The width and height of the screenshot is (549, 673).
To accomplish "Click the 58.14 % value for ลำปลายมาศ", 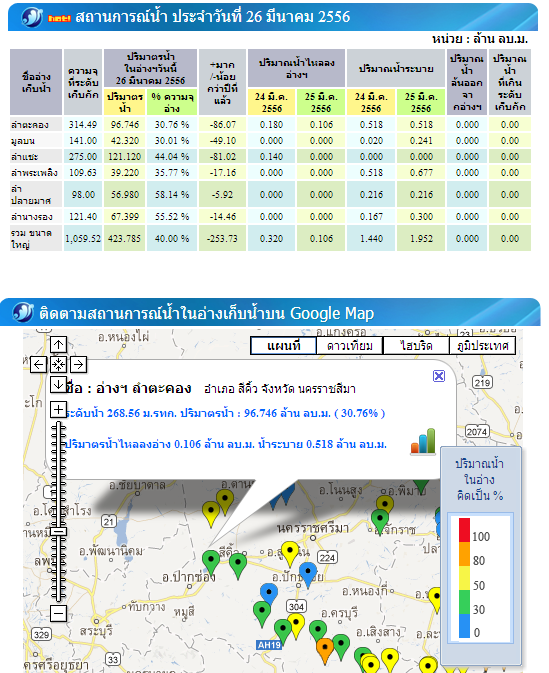I will pyautogui.click(x=172, y=194).
